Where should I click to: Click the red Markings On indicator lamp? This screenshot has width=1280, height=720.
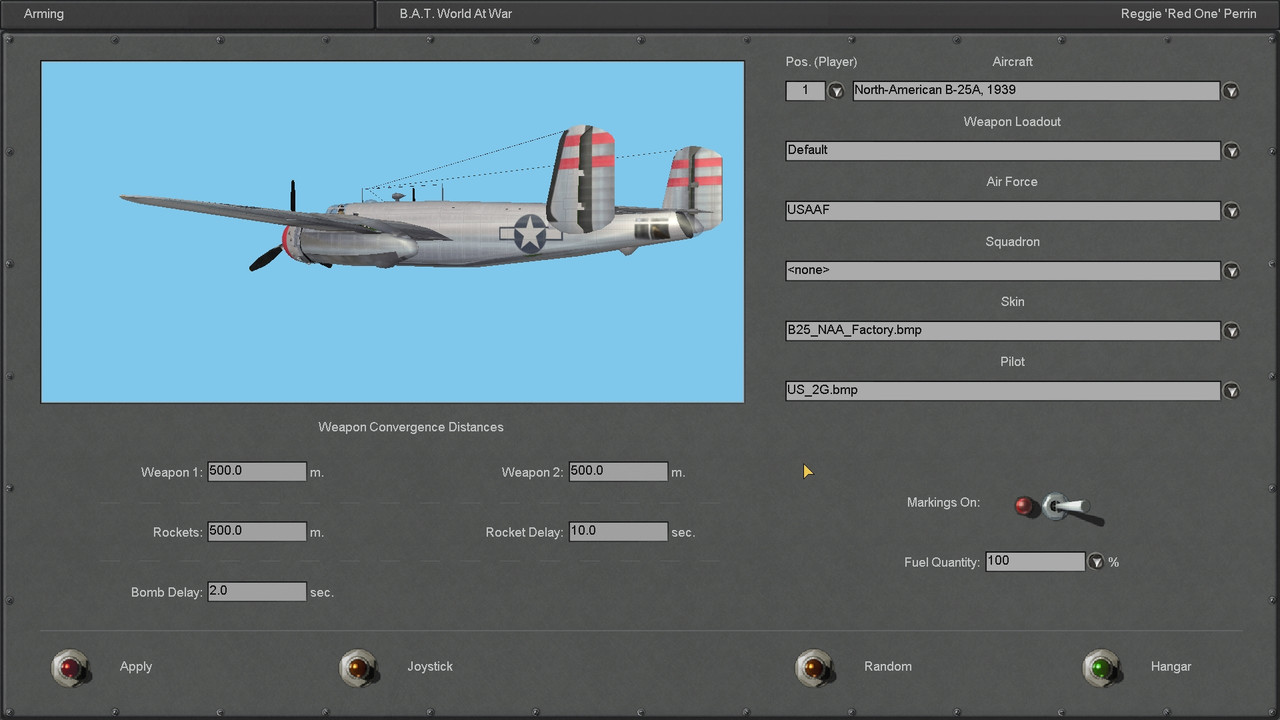coord(1025,505)
